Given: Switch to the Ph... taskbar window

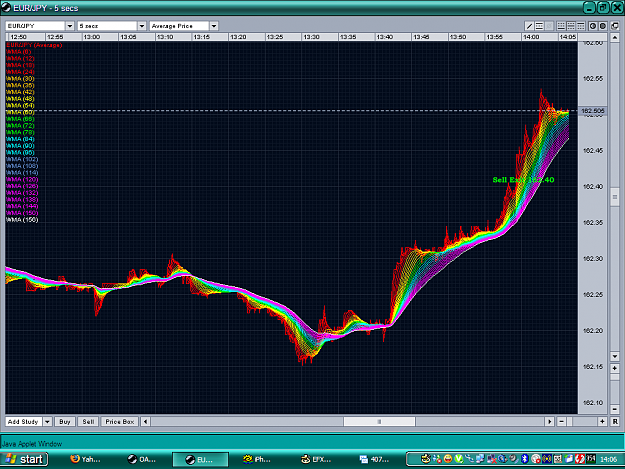Looking at the screenshot, I should 258,459.
